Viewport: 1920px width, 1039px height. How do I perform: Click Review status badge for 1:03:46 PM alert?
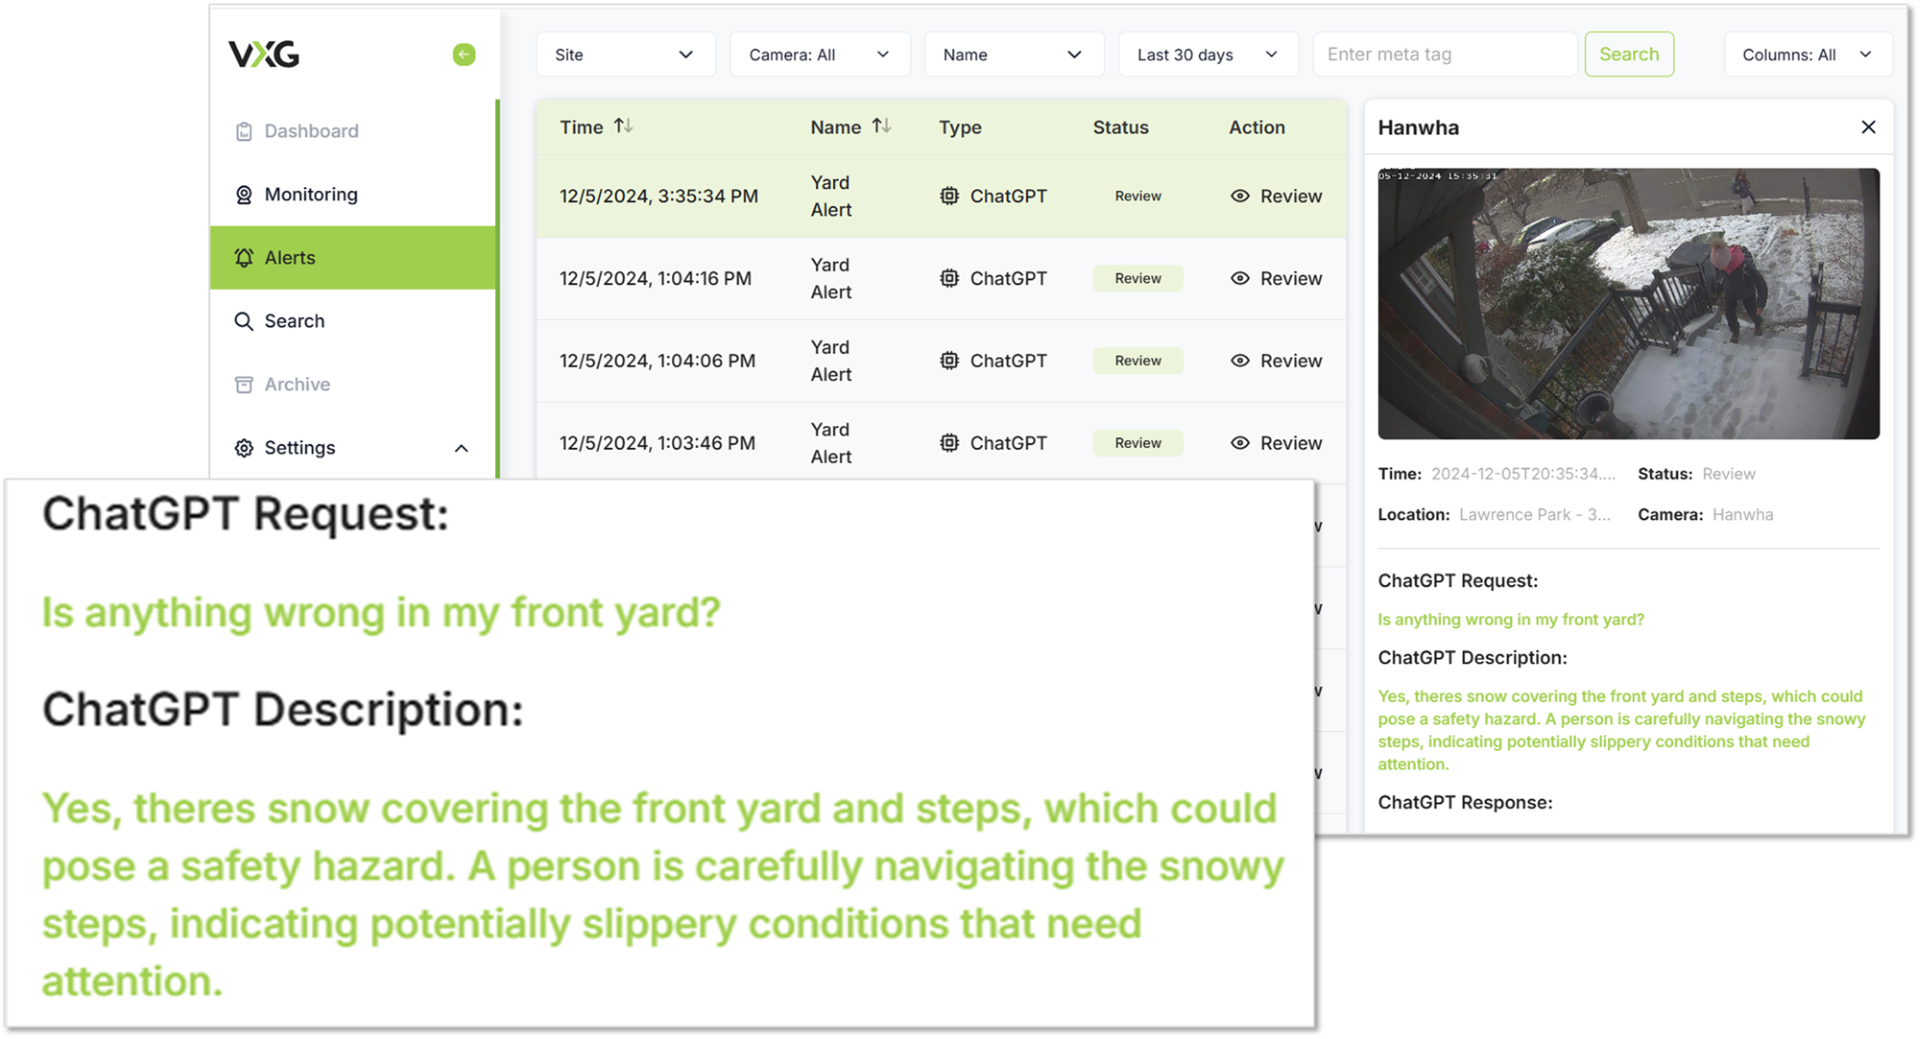pos(1137,443)
